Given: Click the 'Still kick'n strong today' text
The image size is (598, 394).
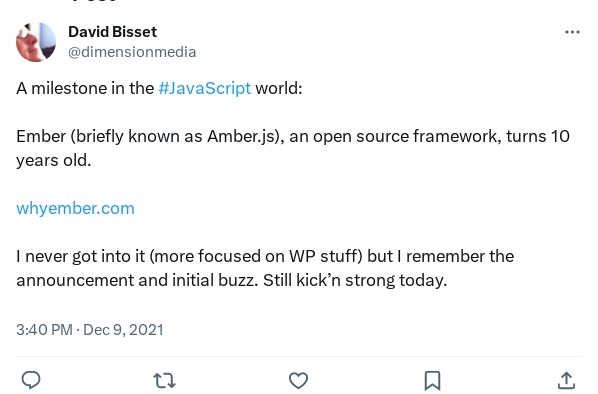Looking at the screenshot, I should coord(355,280).
